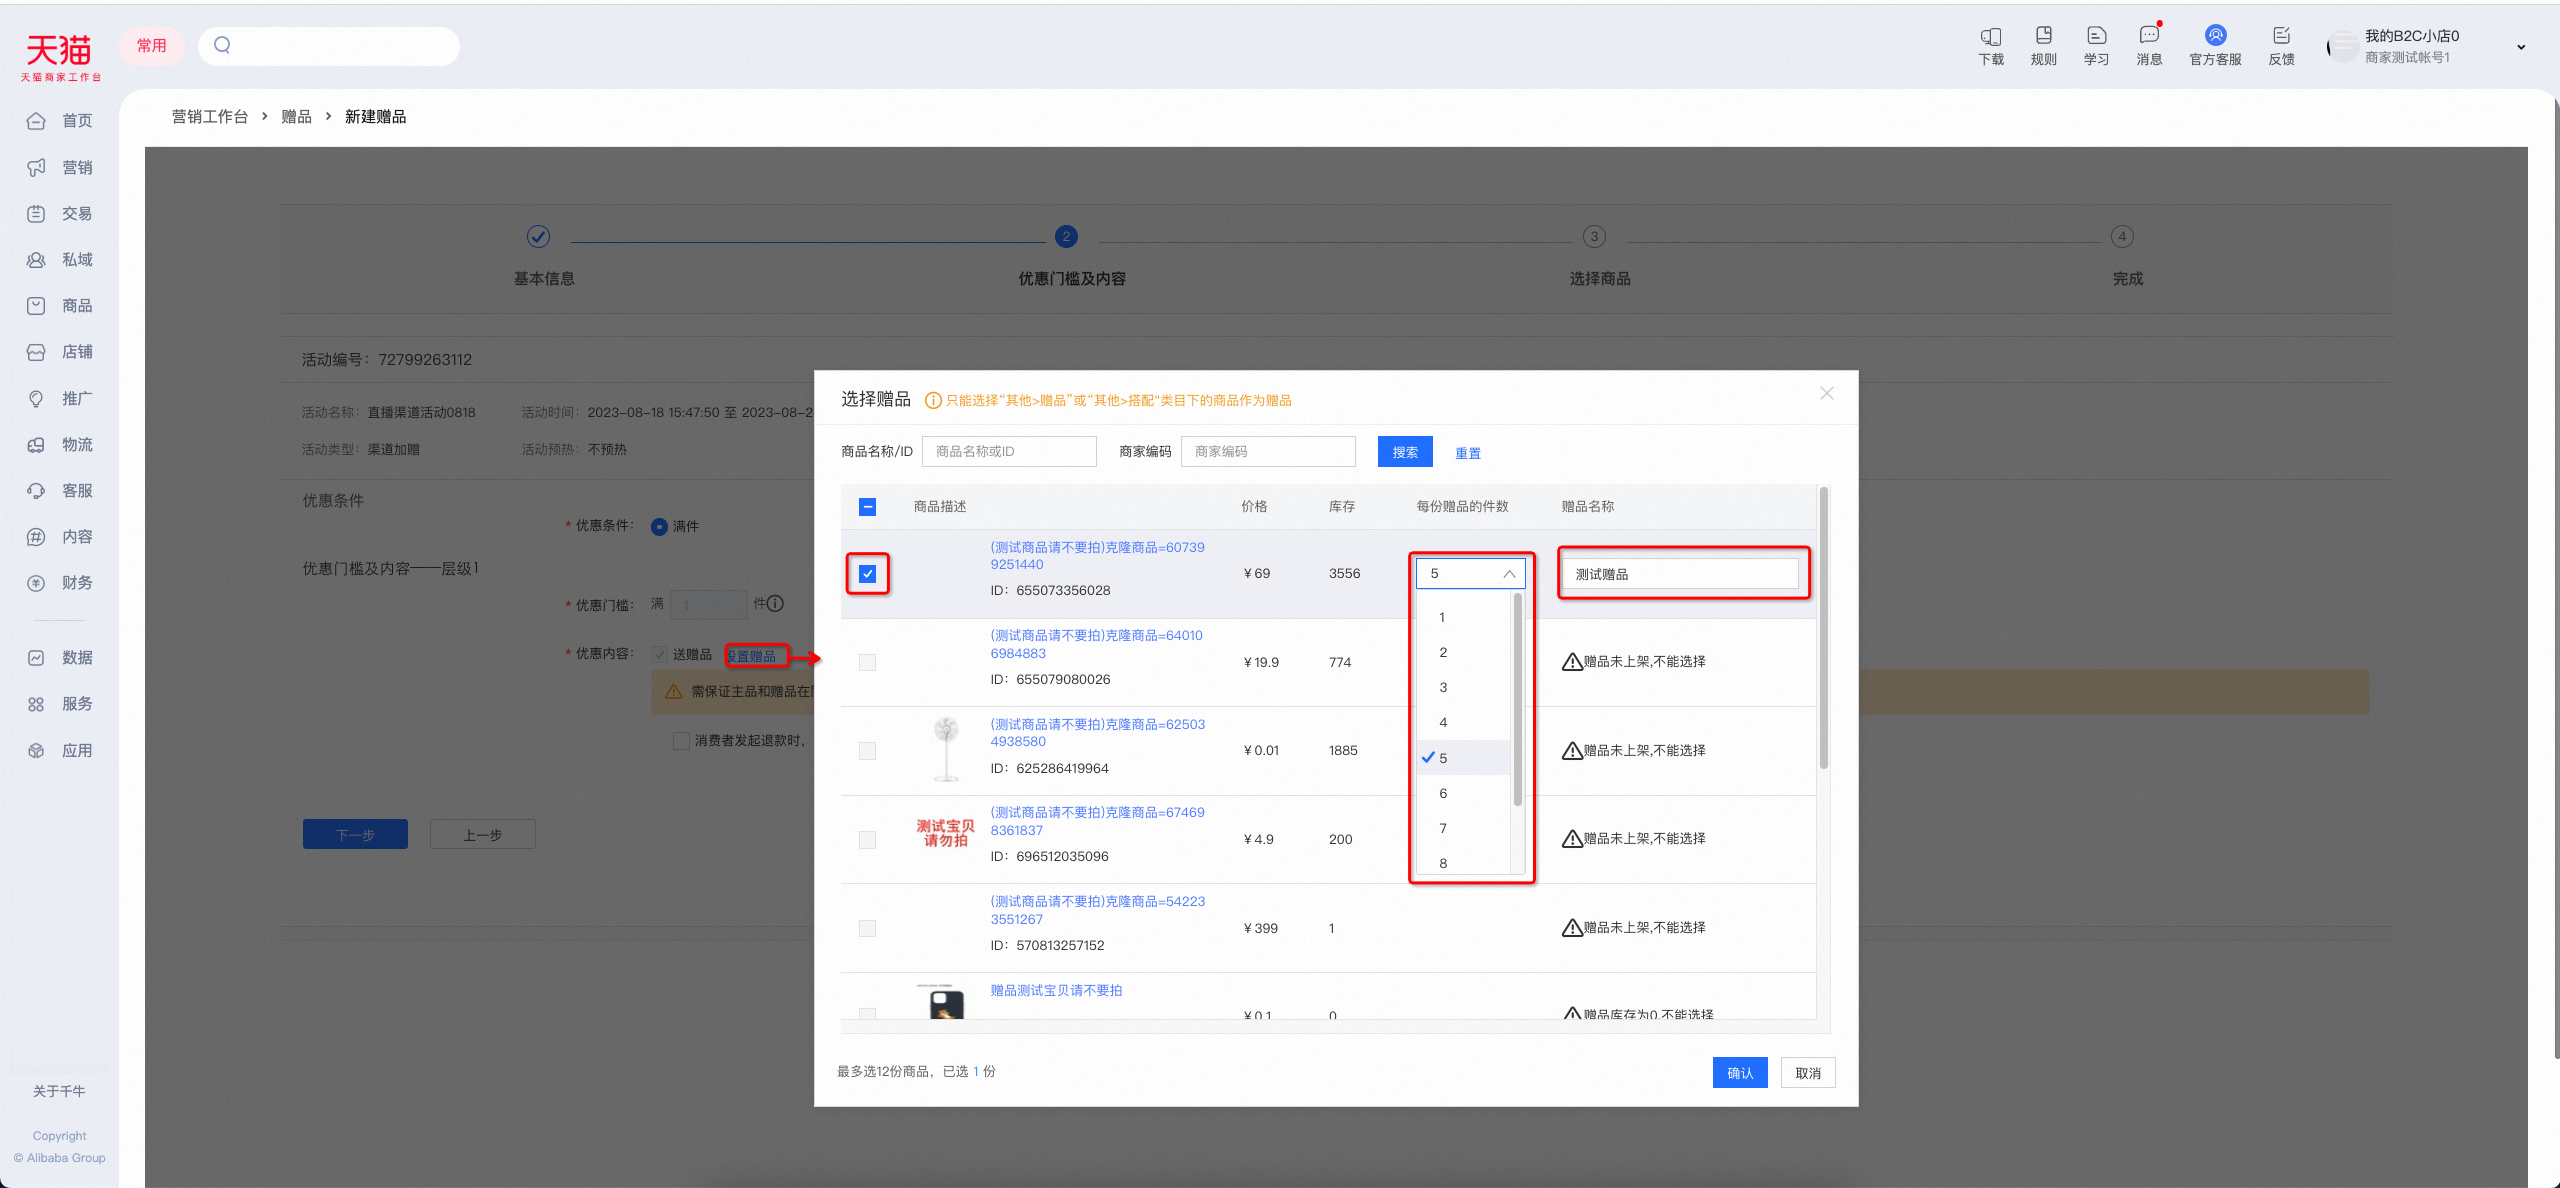The height and width of the screenshot is (1188, 2560).
Task: Toggle the 送赠品 checkbox
Action: tap(659, 654)
